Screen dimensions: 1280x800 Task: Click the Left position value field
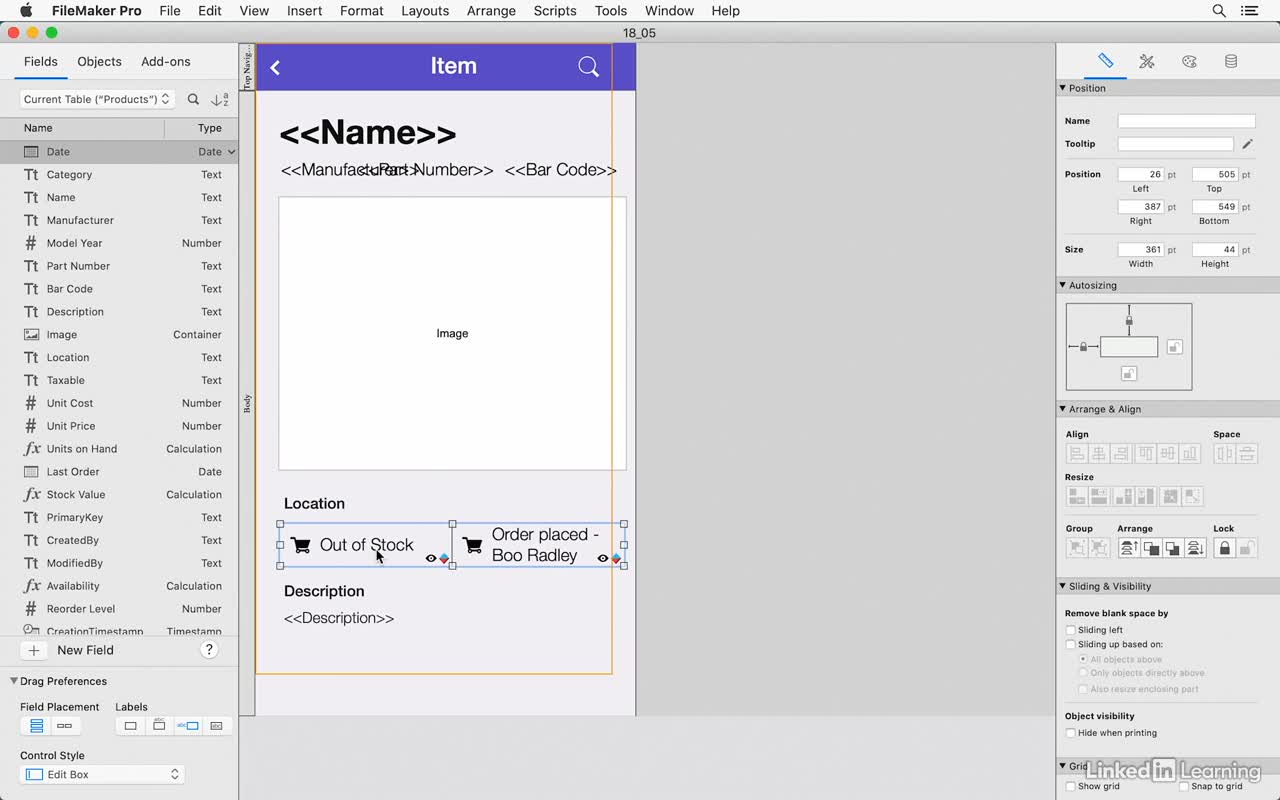click(1141, 174)
